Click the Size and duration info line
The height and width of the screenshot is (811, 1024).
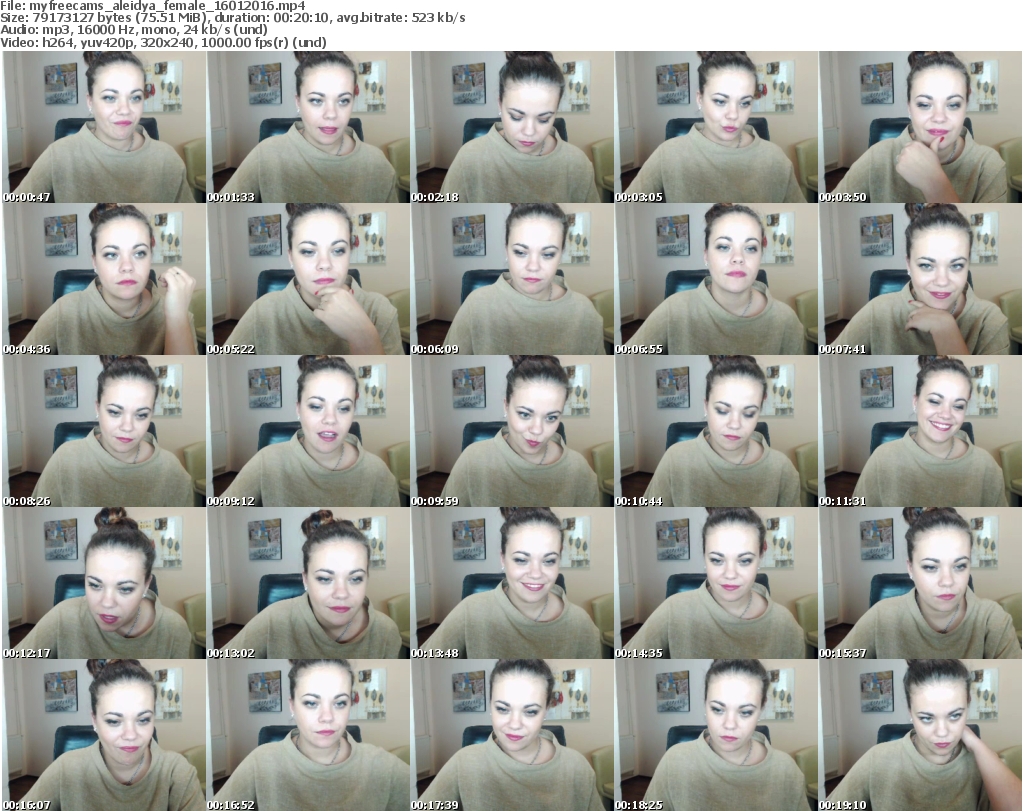(x=233, y=18)
